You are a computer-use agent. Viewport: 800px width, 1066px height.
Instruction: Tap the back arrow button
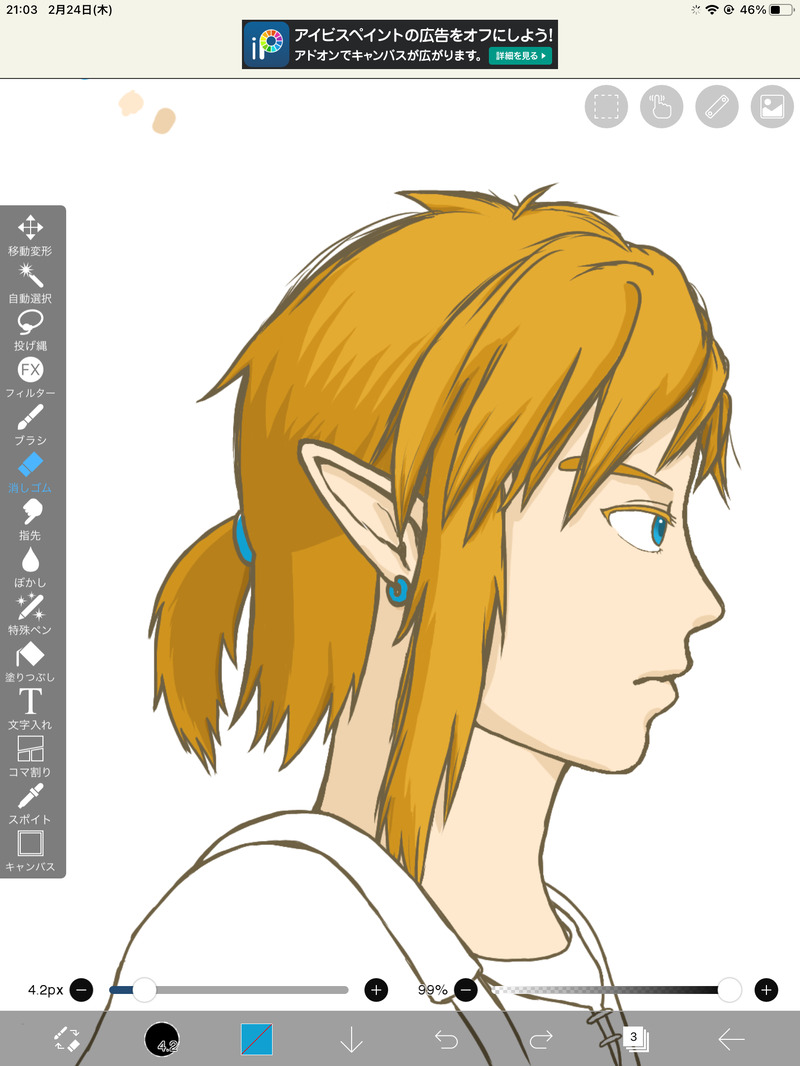[x=731, y=1039]
